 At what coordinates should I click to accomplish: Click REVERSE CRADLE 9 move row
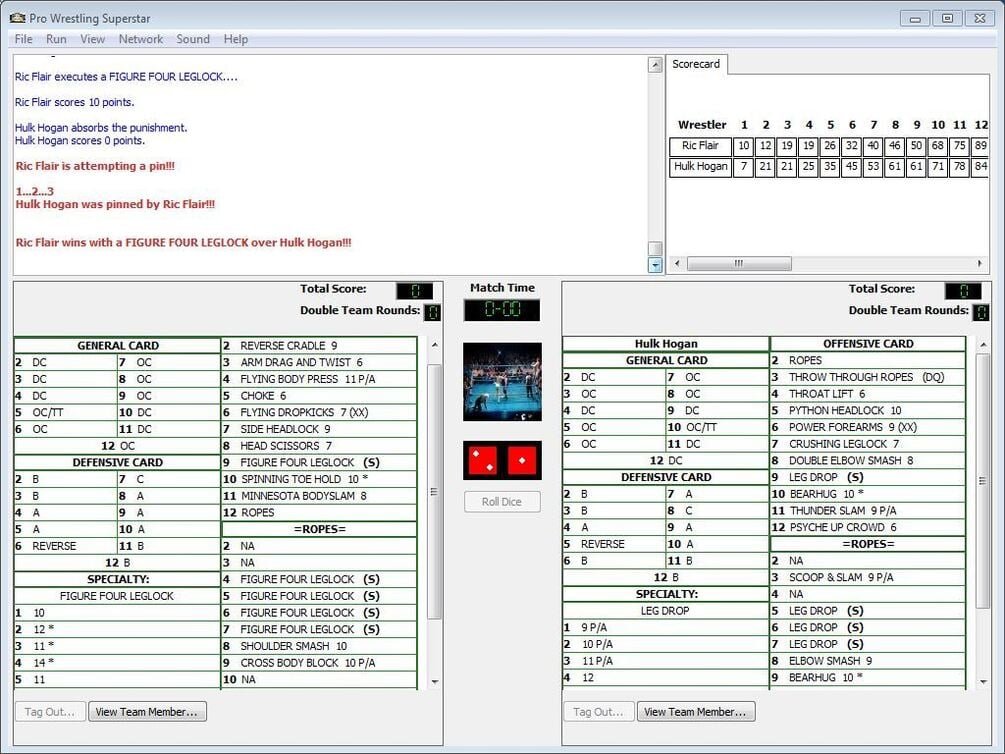(319, 346)
